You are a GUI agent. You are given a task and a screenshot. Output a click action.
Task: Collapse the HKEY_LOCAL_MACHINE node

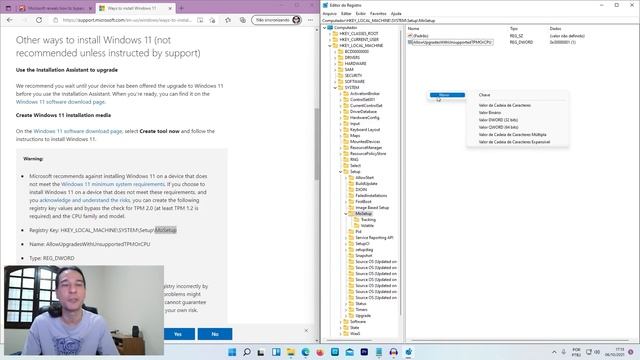coord(330,46)
